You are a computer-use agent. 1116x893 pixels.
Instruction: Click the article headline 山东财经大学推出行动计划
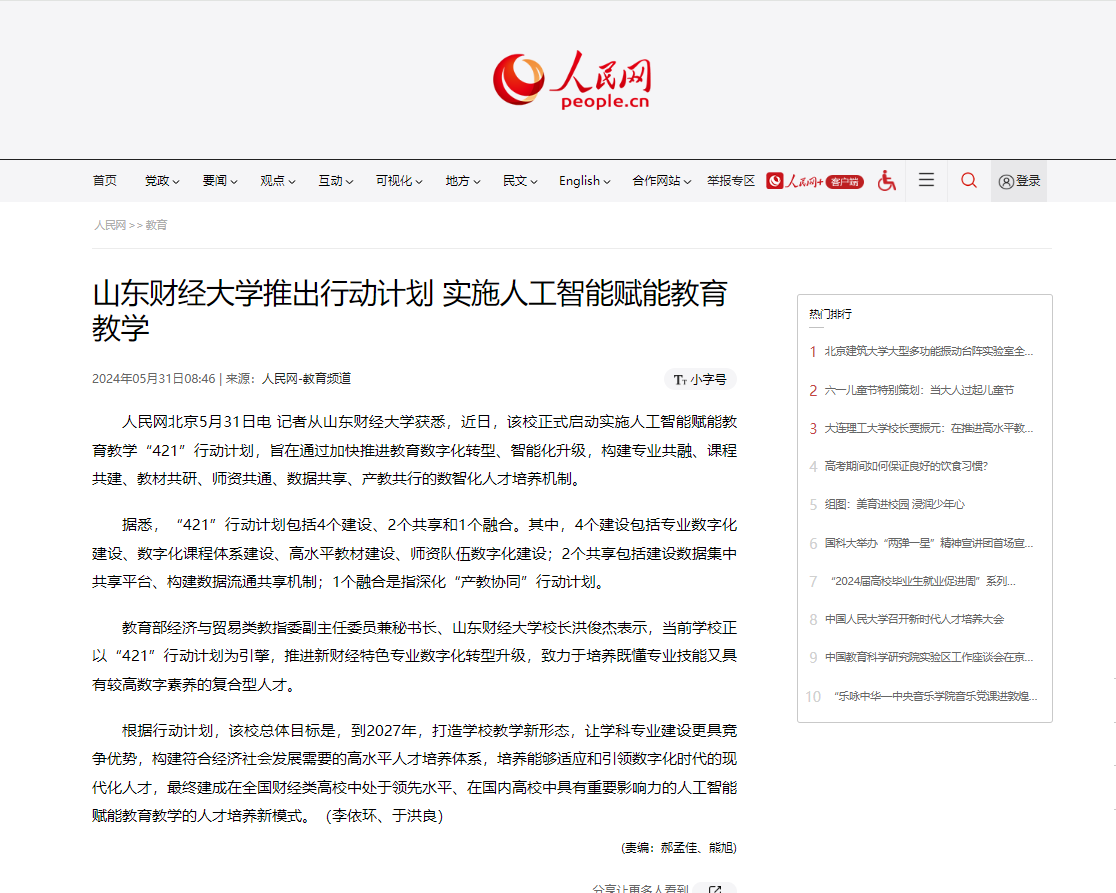click(410, 310)
